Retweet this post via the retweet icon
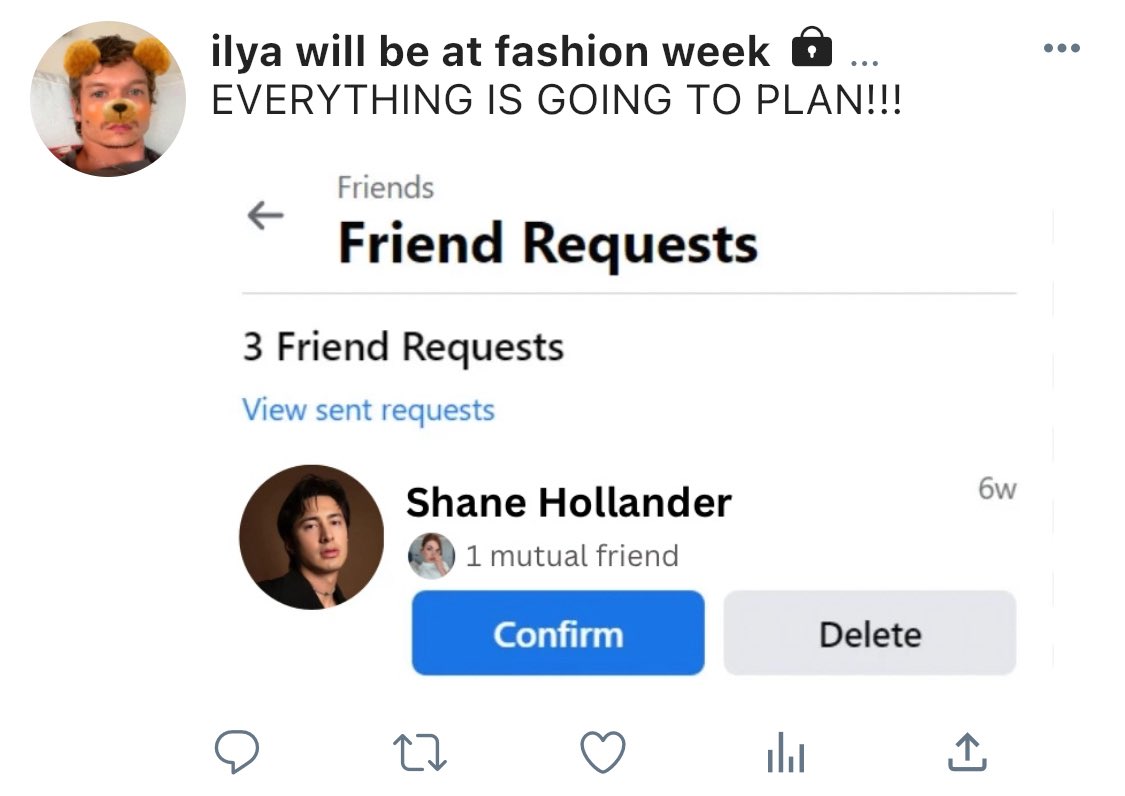Image resolution: width=1125 pixels, height=796 pixels. [x=420, y=752]
